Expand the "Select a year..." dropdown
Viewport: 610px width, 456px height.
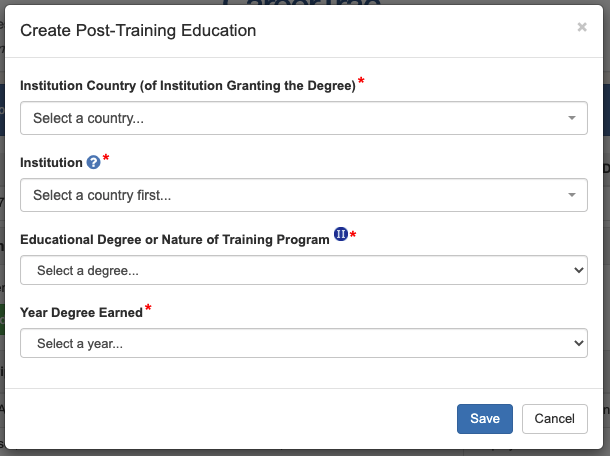(x=290, y=343)
